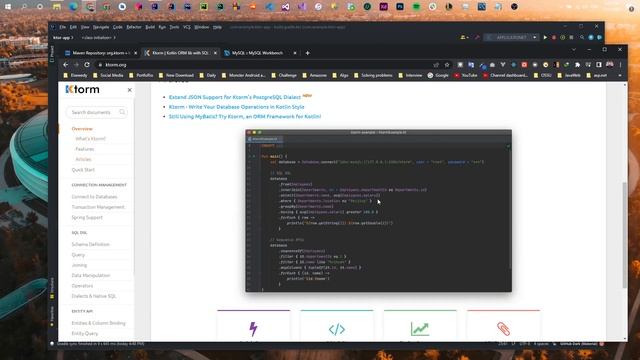Open IntelliJ Tools menu
This screenshot has width=640, height=360.
[174, 27]
